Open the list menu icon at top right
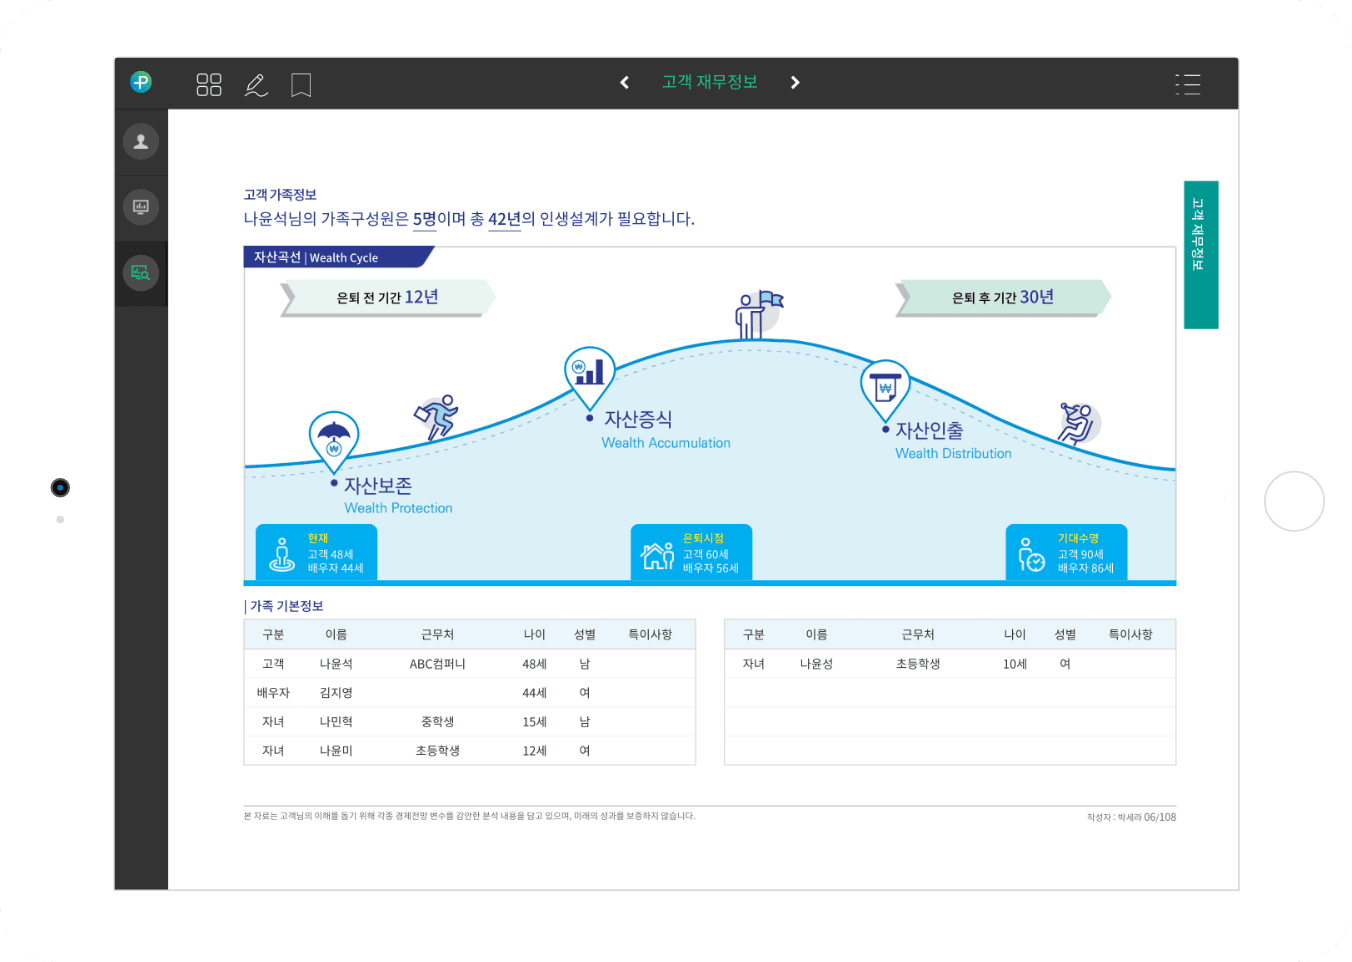The width and height of the screenshot is (1352, 962). [x=1188, y=84]
